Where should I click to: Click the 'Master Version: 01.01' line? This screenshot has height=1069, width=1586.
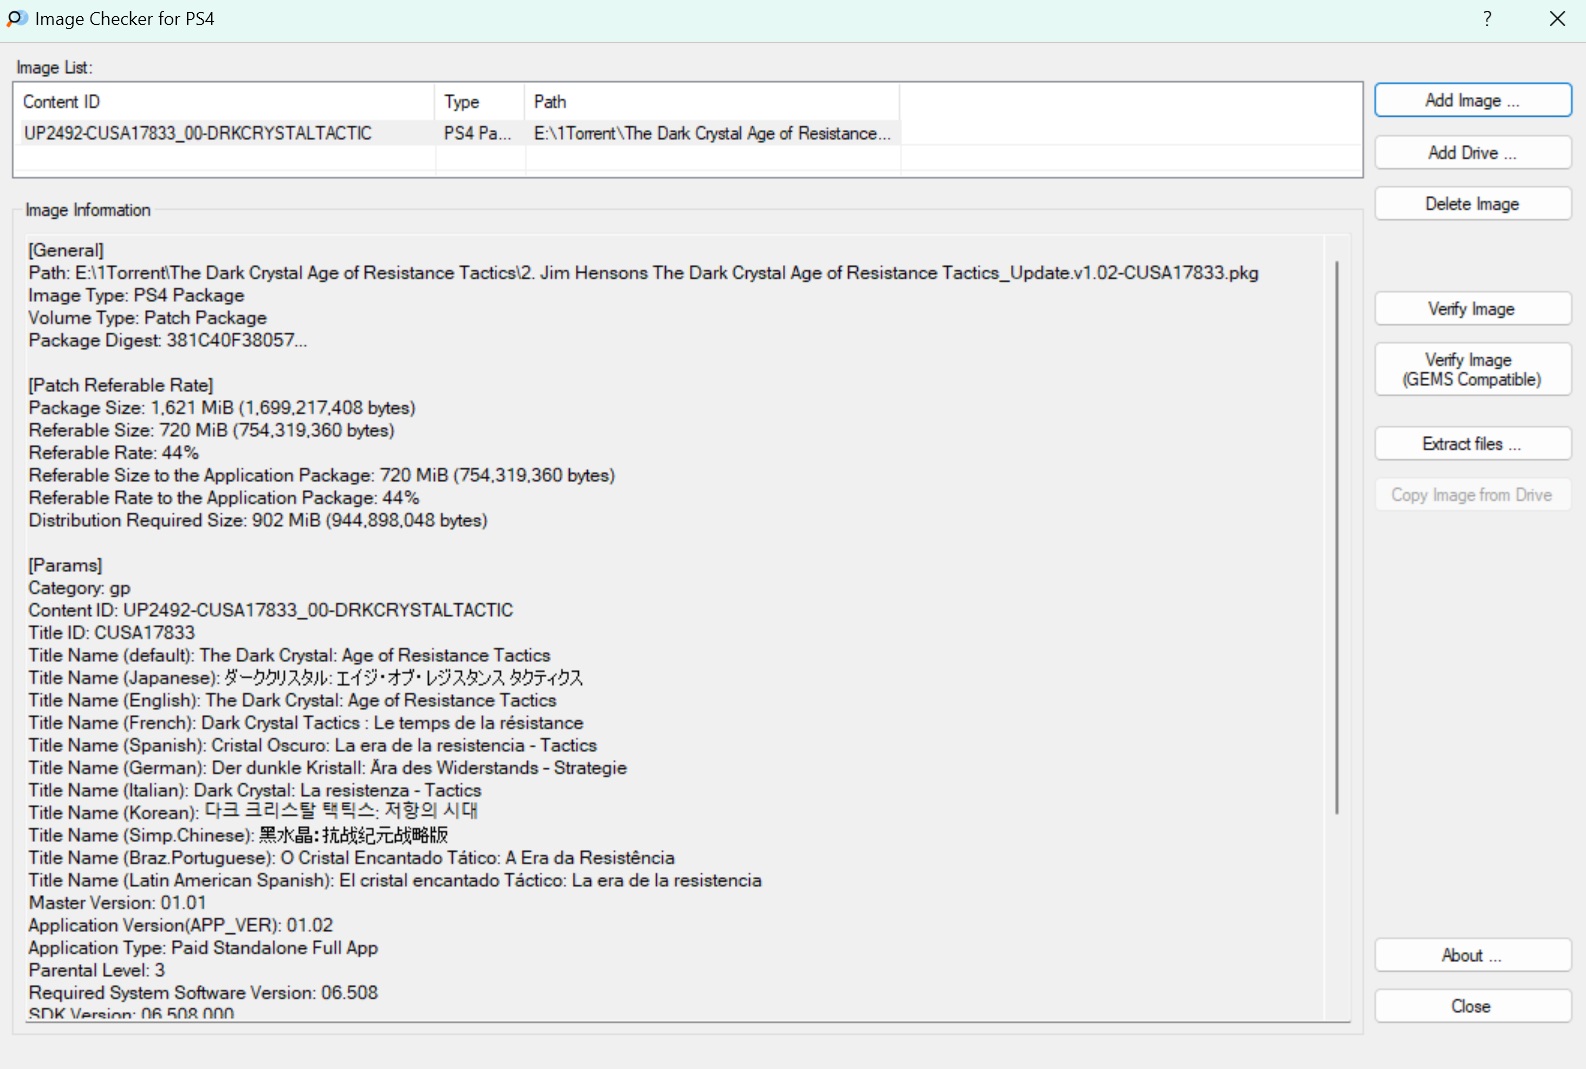click(x=118, y=903)
